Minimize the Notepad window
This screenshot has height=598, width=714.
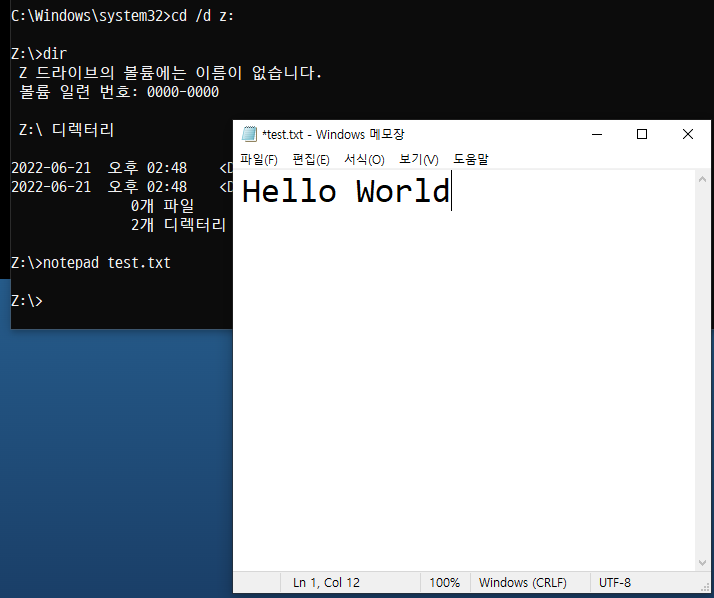click(x=597, y=134)
